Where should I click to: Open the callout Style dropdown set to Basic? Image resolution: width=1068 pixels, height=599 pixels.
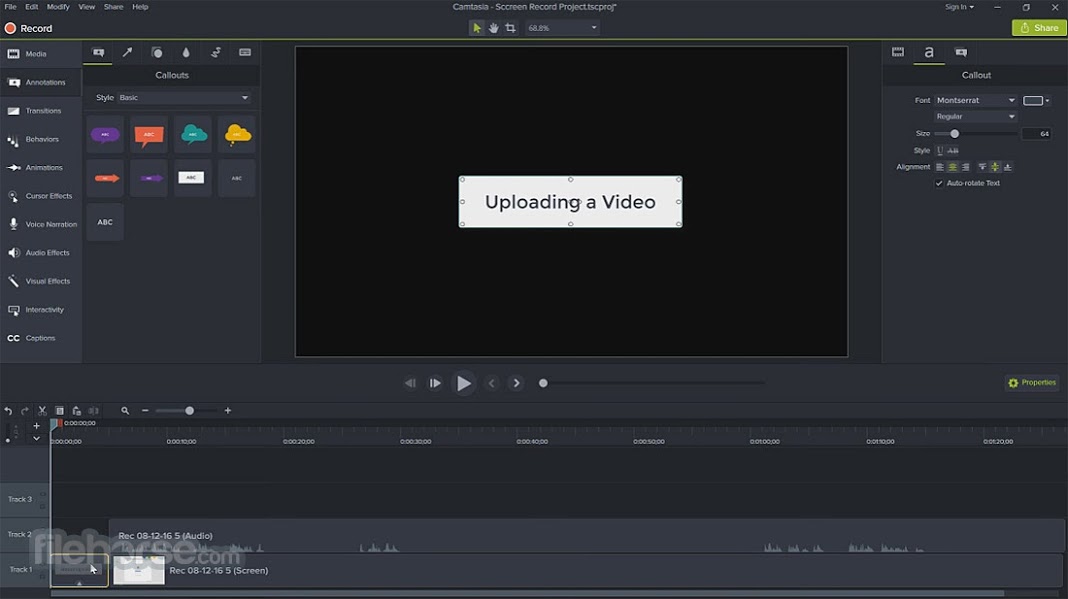point(183,97)
